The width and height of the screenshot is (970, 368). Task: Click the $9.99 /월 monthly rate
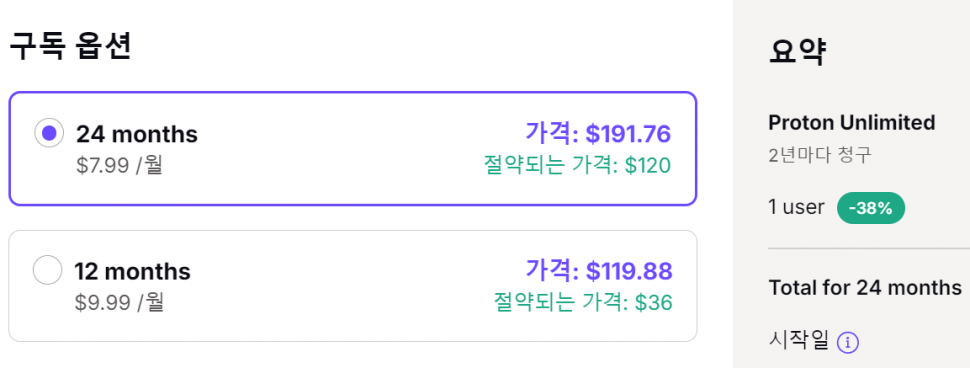tap(119, 302)
